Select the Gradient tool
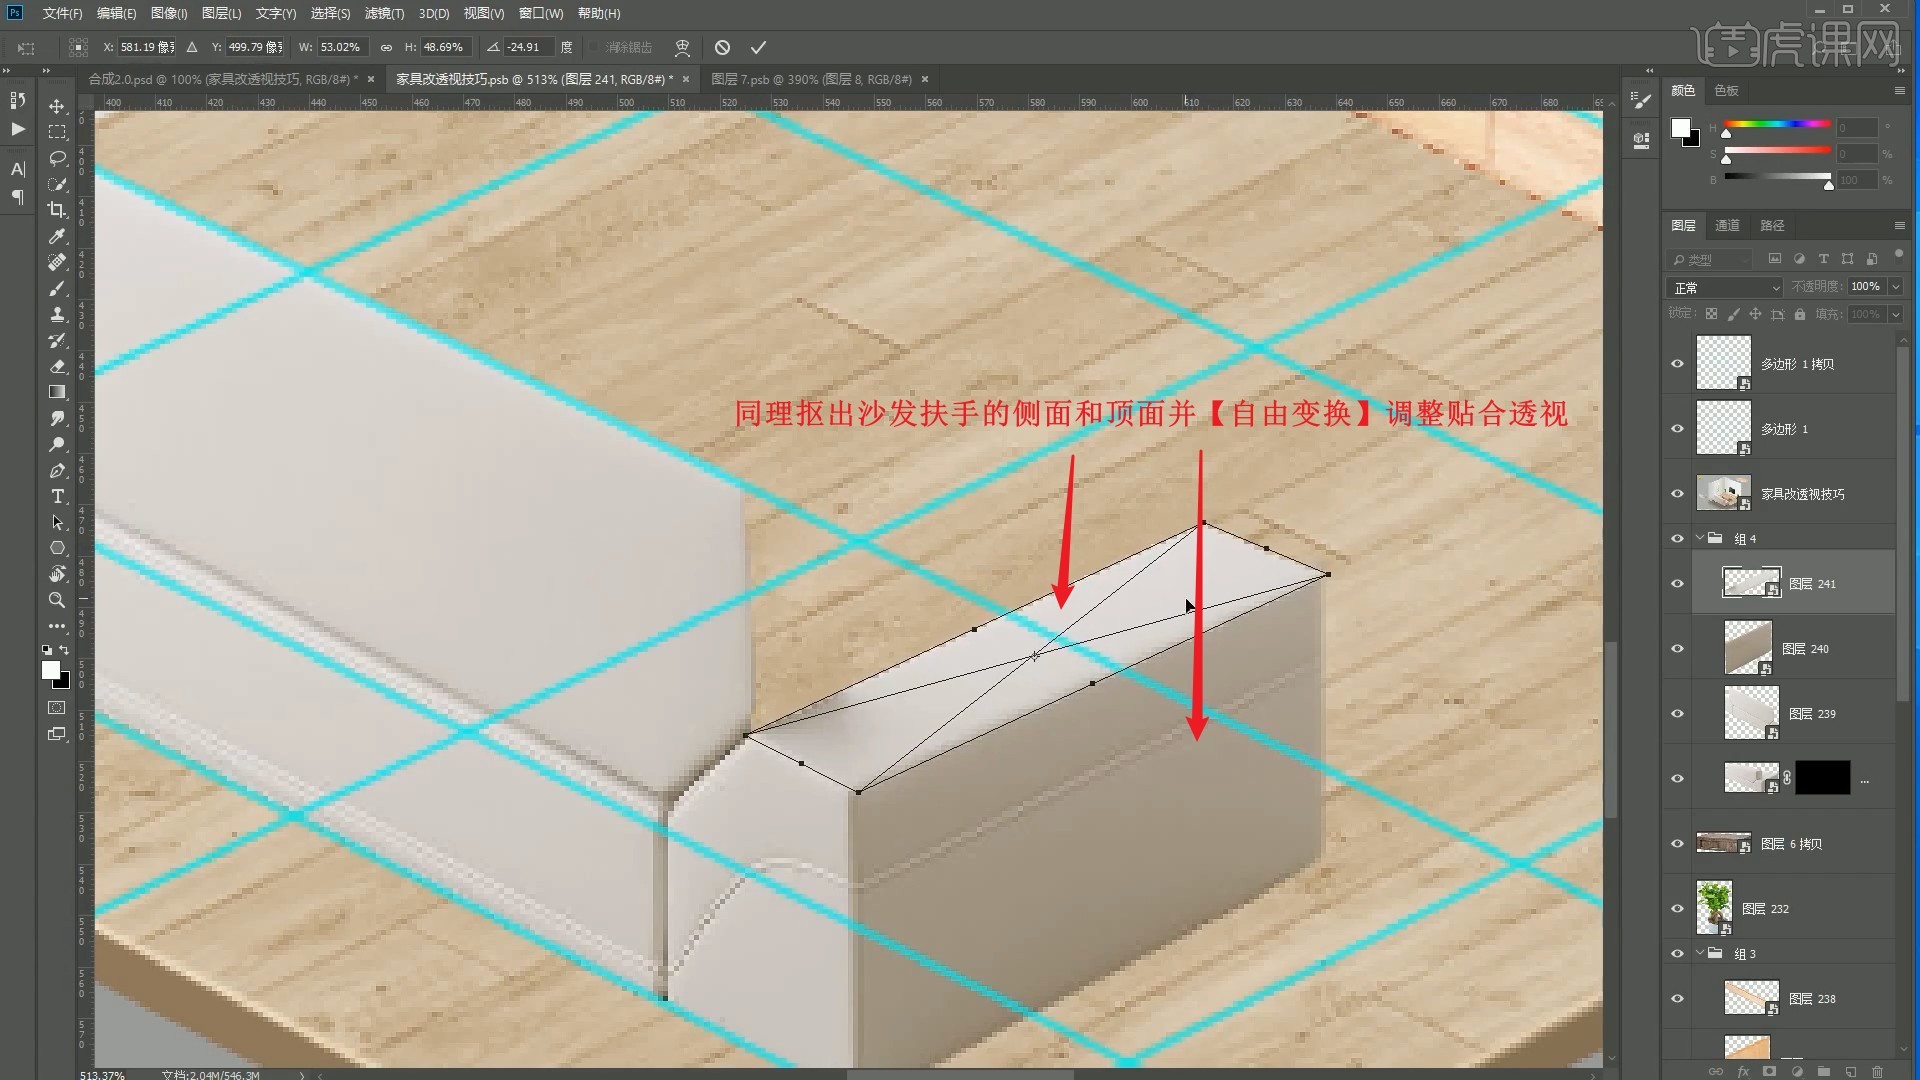This screenshot has width=1920, height=1080. pos(57,392)
